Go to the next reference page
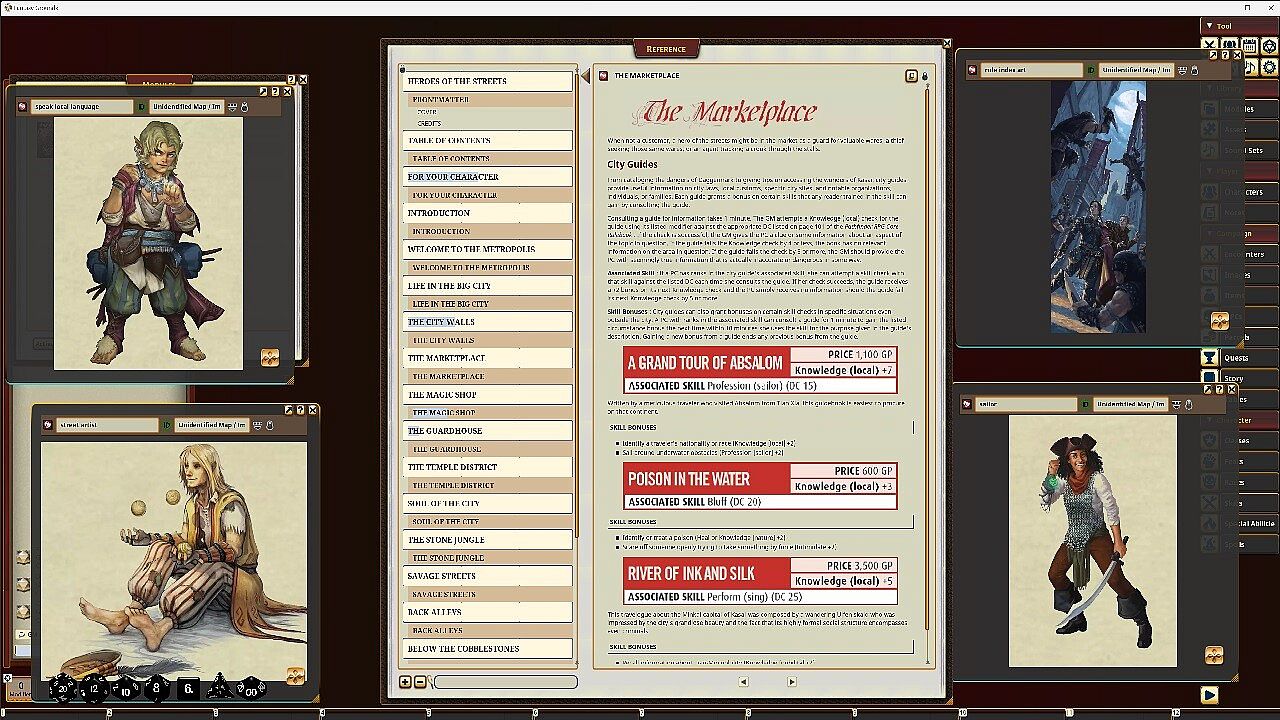This screenshot has width=1280, height=720. (x=791, y=682)
